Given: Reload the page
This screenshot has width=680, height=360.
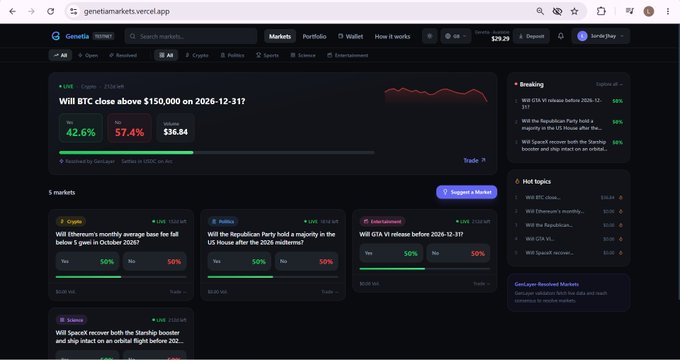Looking at the screenshot, I should 51,11.
